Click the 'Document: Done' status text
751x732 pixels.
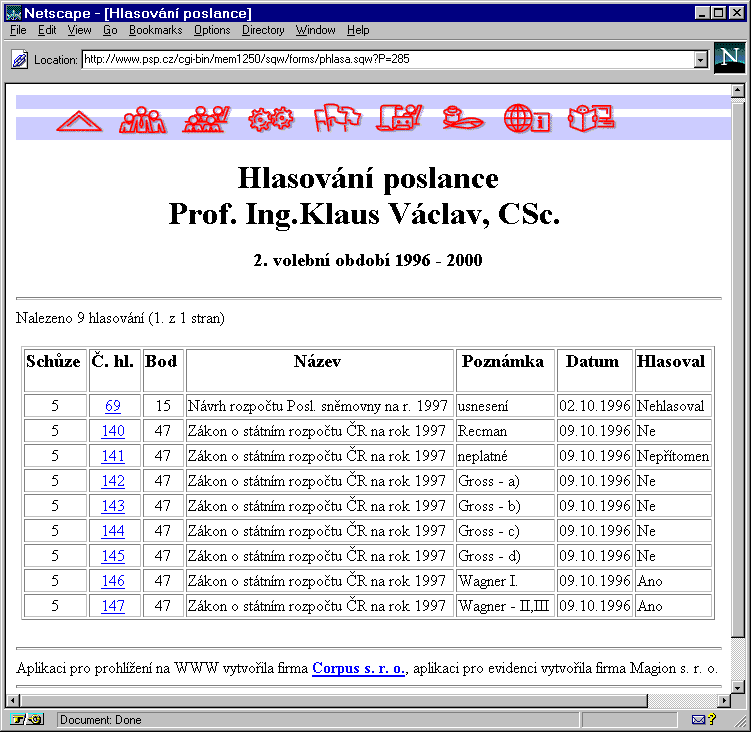tap(101, 720)
